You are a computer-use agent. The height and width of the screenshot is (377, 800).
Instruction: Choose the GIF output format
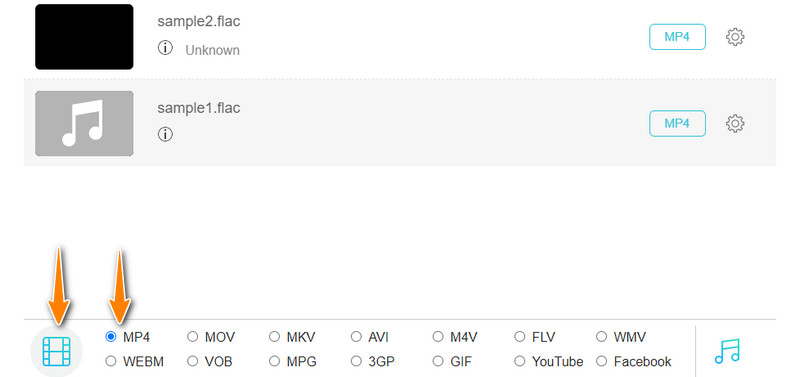click(438, 361)
